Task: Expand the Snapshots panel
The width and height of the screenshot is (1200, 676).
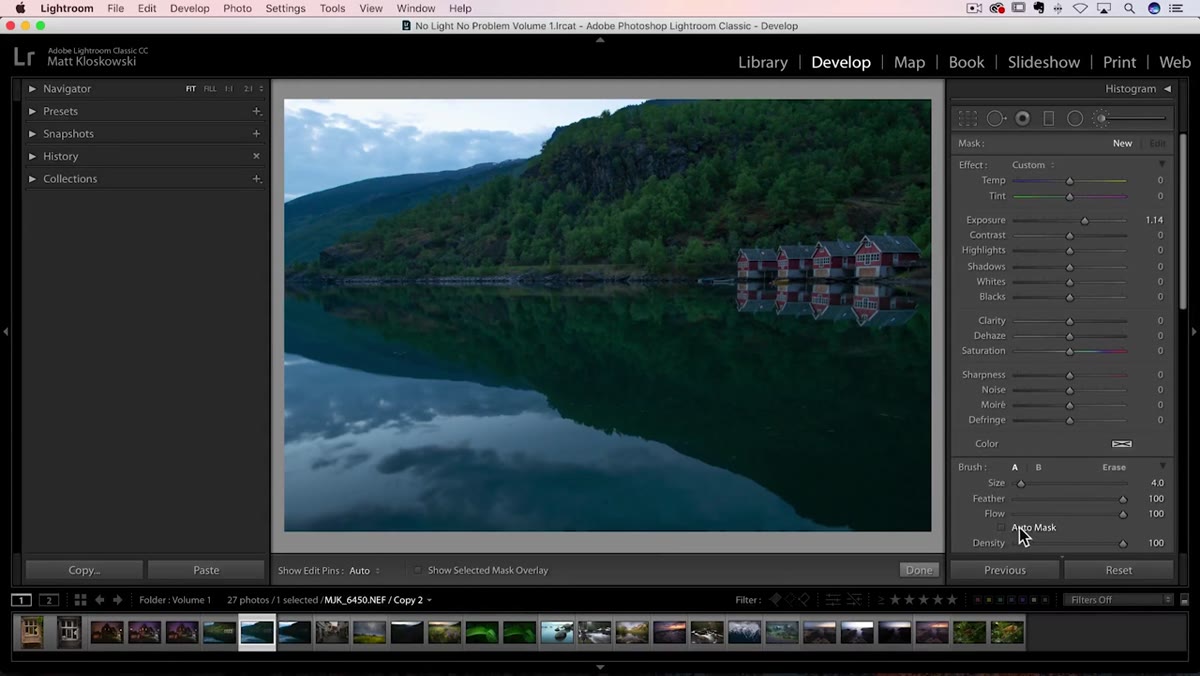Action: 33,134
